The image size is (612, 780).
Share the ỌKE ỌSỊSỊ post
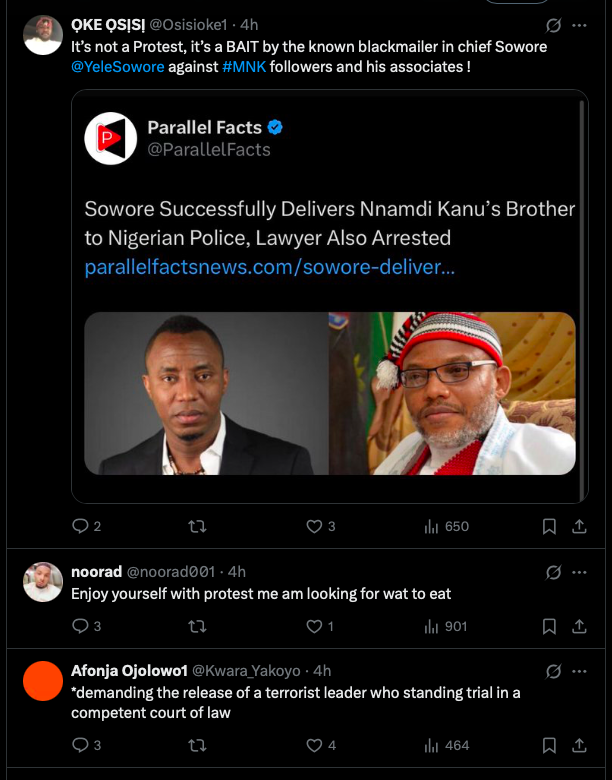click(x=579, y=526)
